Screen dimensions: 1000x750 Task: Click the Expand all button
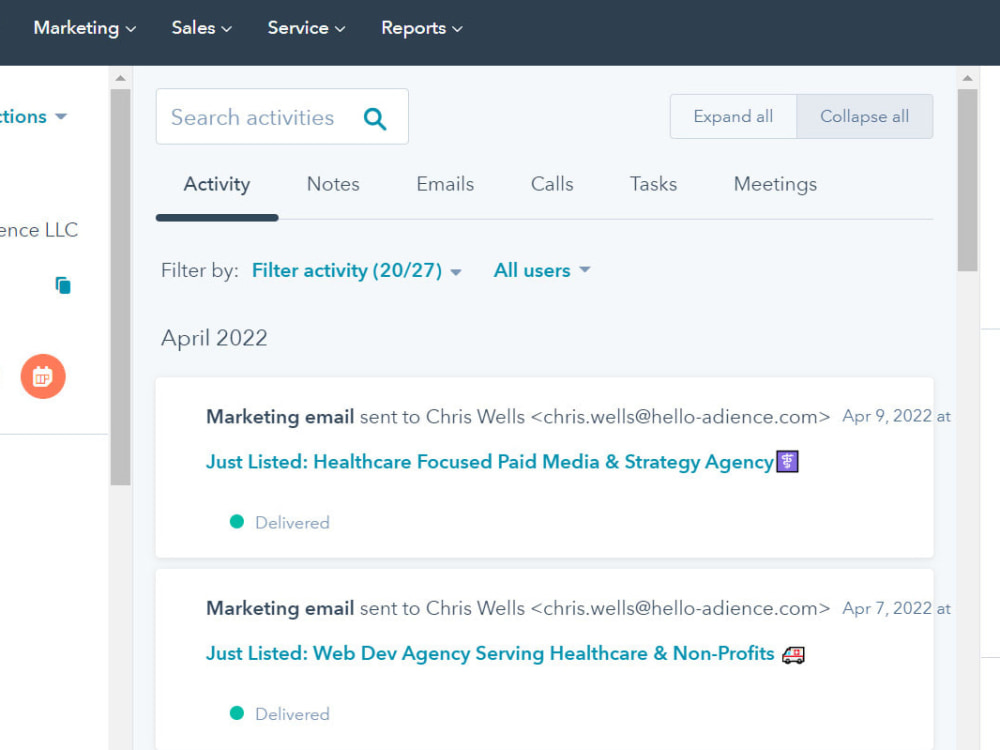click(733, 116)
